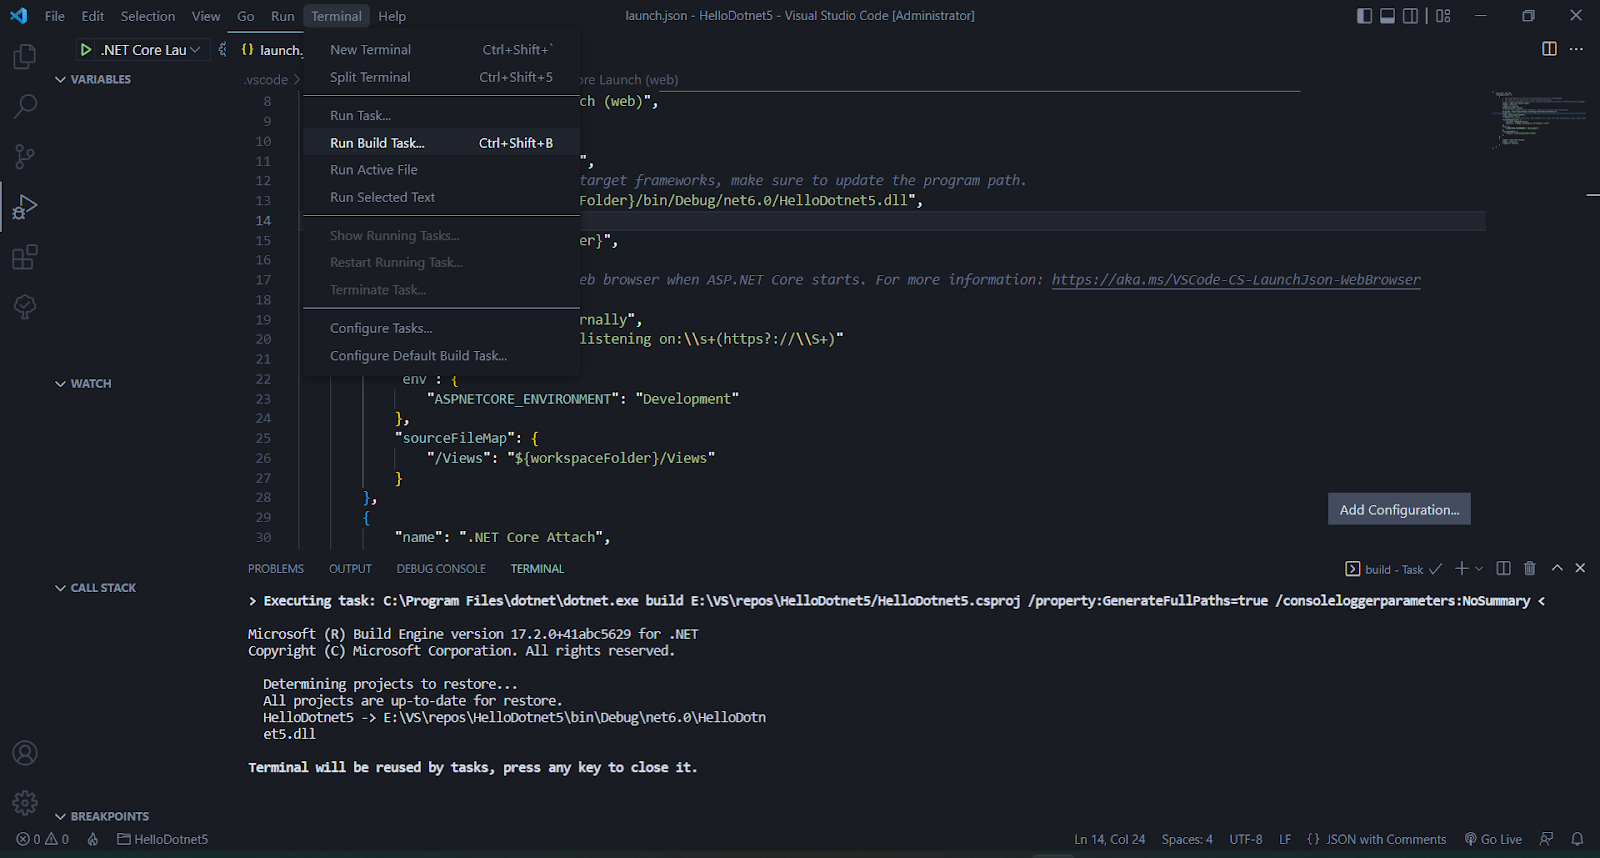Open the new terminal launch profile dropdown
Screen dimensions: 1600x858
pos(1479,568)
